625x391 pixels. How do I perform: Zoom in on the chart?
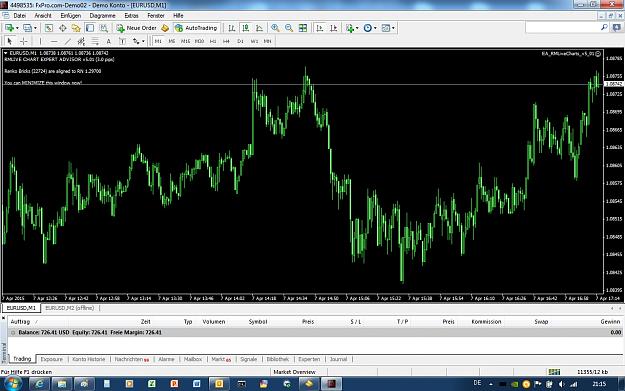tap(275, 28)
